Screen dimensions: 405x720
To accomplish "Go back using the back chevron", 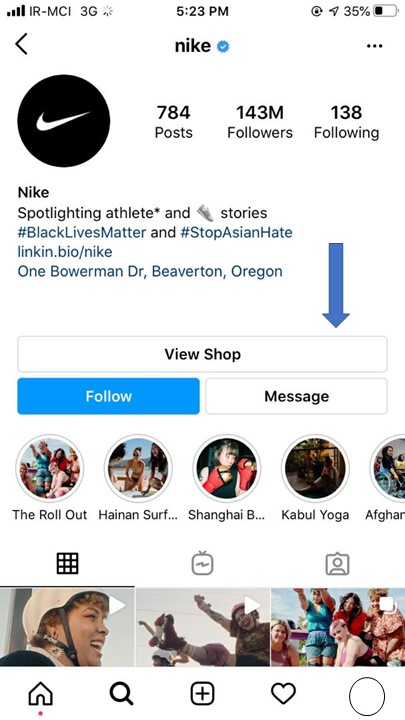I will (x=21, y=44).
